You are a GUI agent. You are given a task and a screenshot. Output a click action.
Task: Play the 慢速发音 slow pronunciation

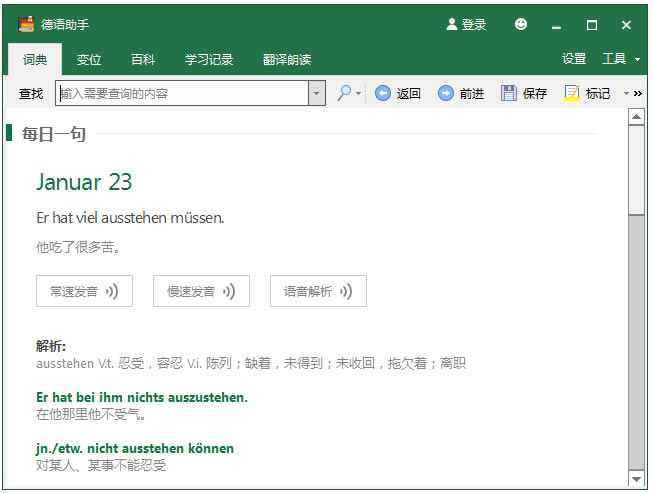pos(201,291)
